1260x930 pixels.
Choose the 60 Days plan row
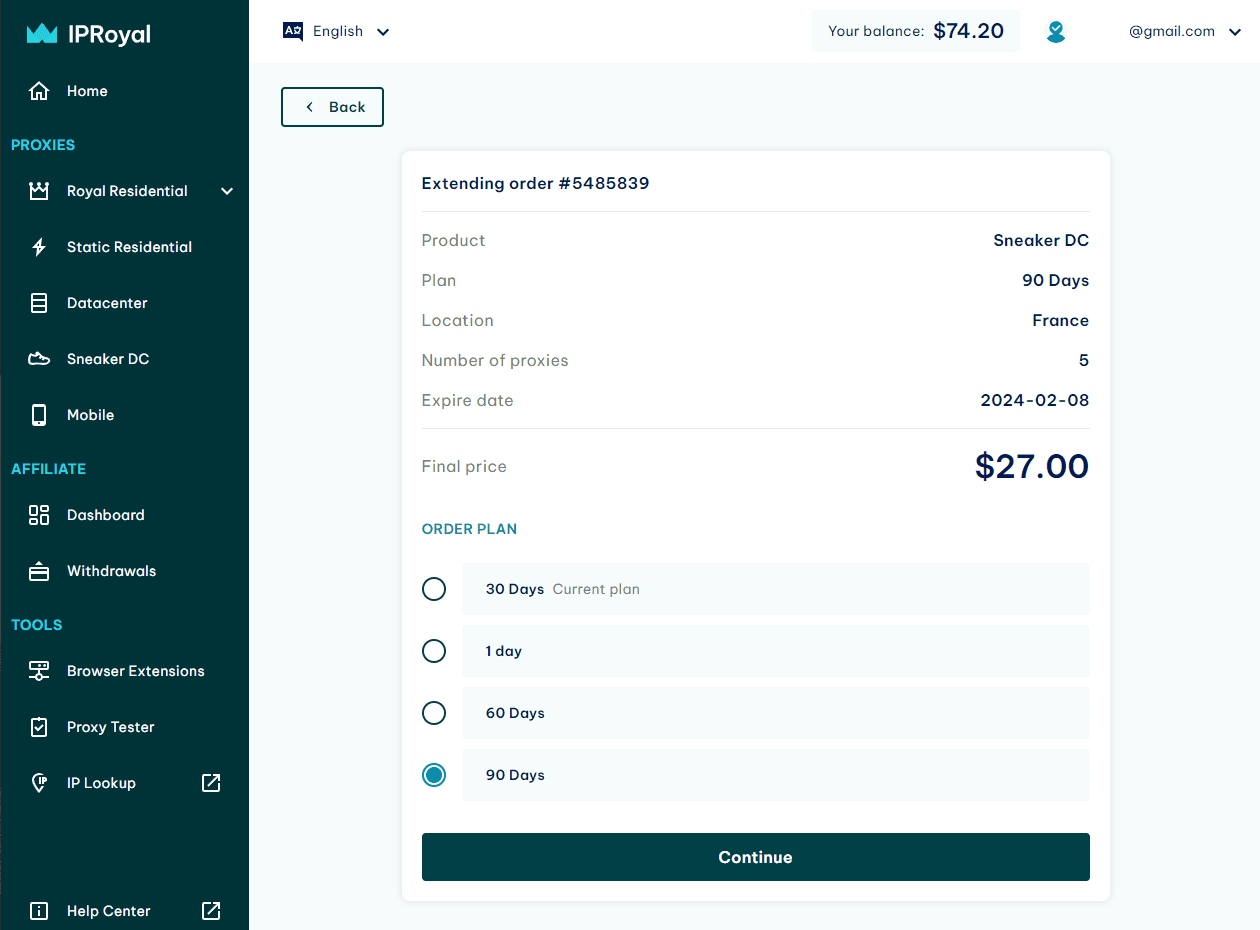(775, 713)
